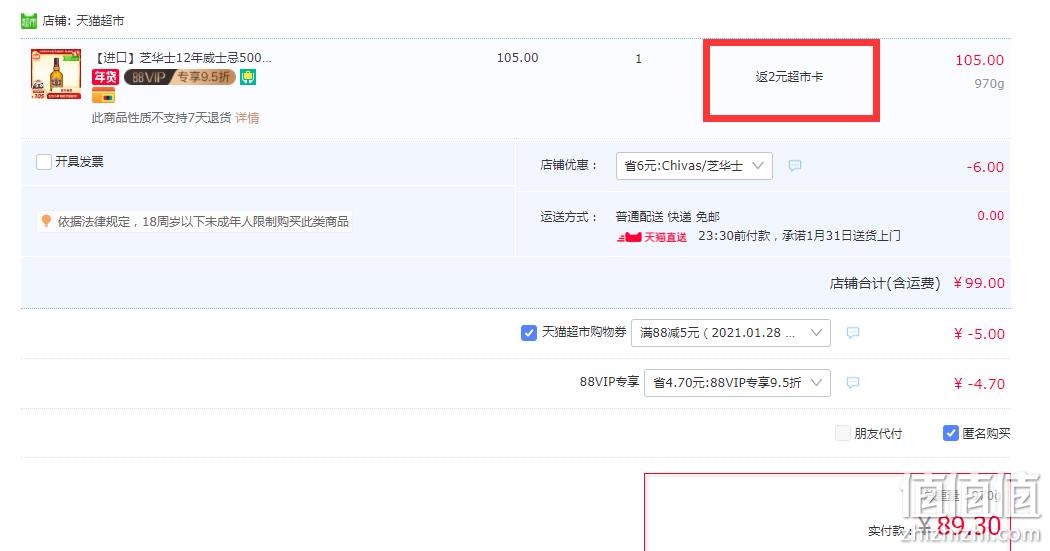The image size is (1050, 551).
Task: Click the ¥ -5.00 coupon amount
Action: [978, 334]
